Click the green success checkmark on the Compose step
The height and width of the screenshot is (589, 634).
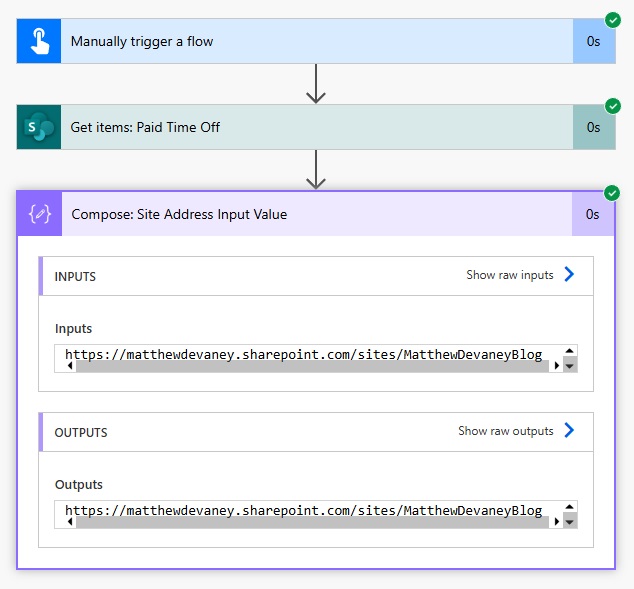point(612,193)
